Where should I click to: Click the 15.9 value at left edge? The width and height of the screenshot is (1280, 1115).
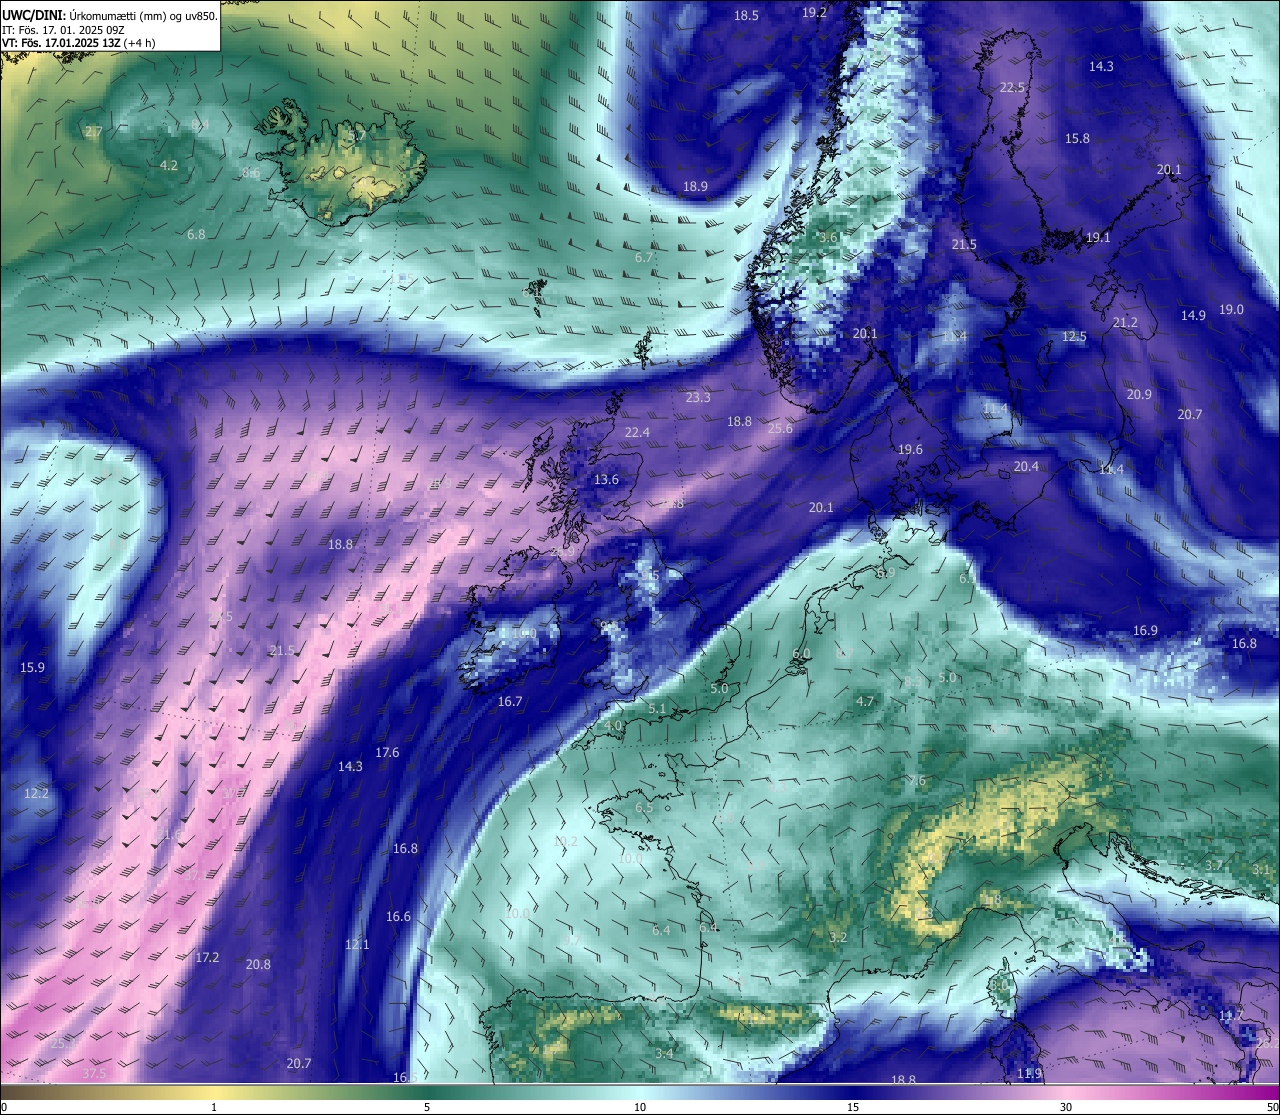[32, 667]
